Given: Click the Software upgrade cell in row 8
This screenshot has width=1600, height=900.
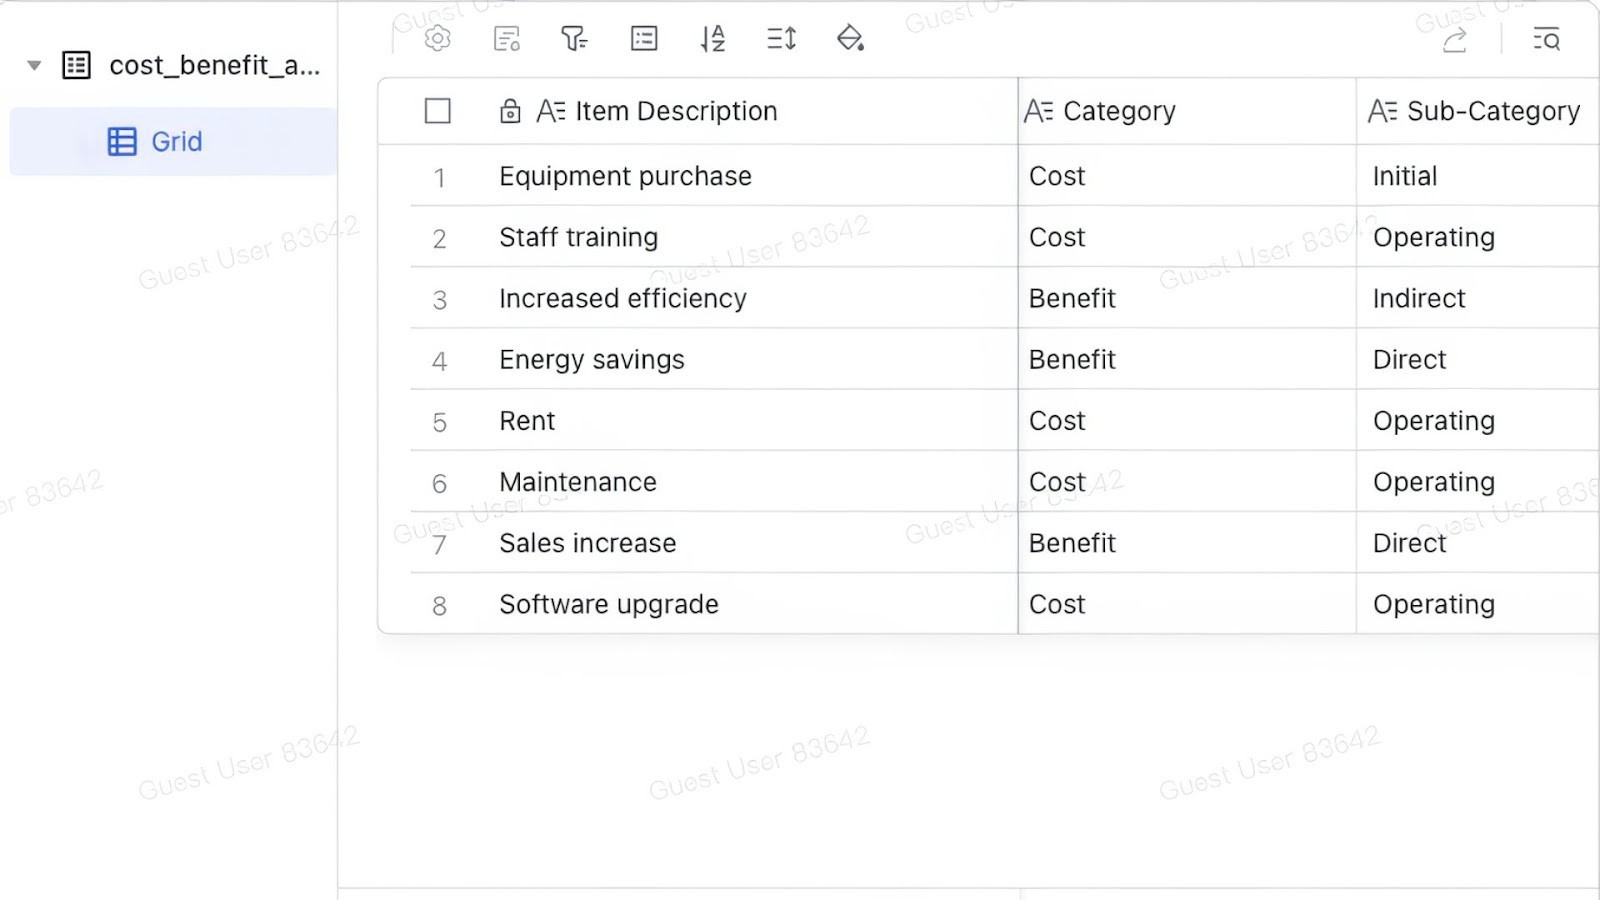Looking at the screenshot, I should [608, 604].
